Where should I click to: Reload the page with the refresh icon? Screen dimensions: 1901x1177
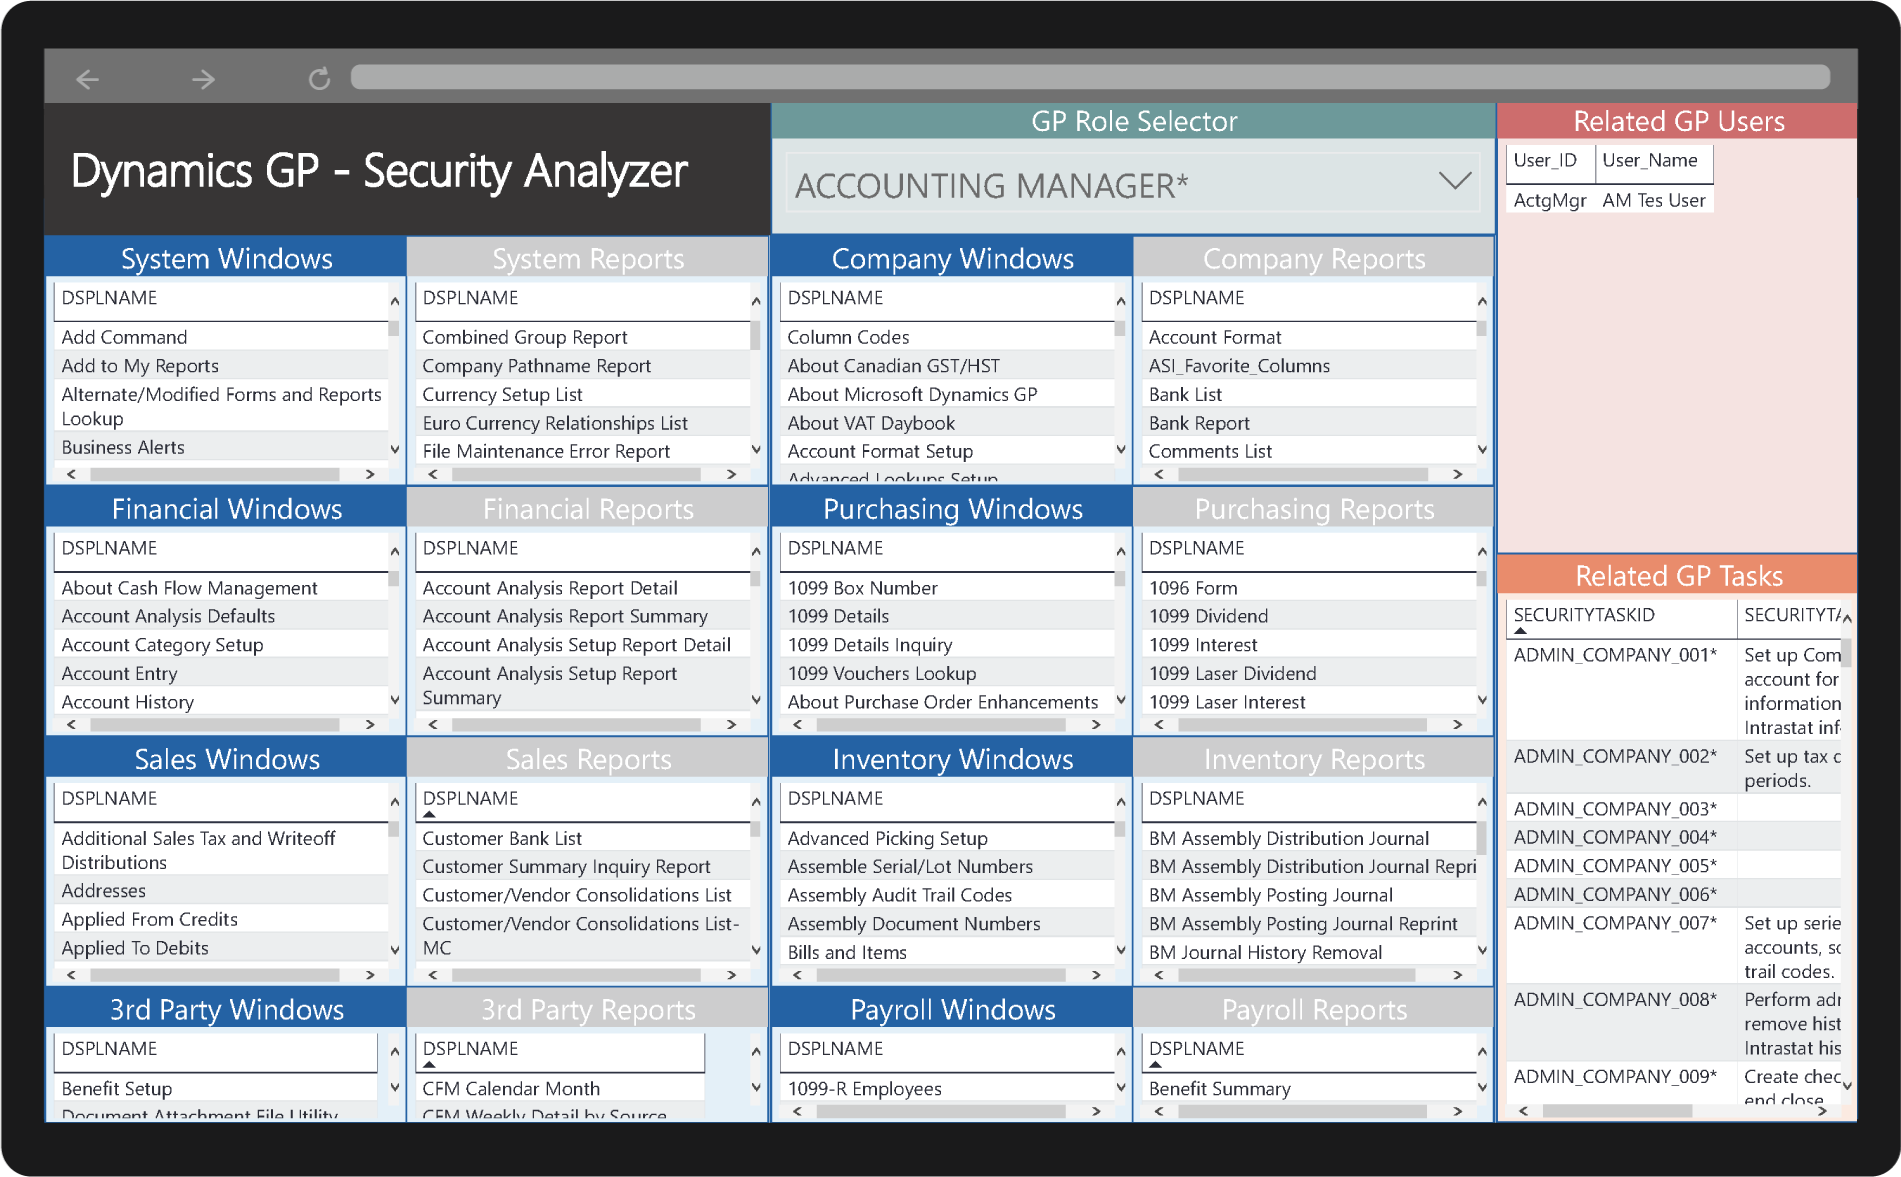(319, 77)
